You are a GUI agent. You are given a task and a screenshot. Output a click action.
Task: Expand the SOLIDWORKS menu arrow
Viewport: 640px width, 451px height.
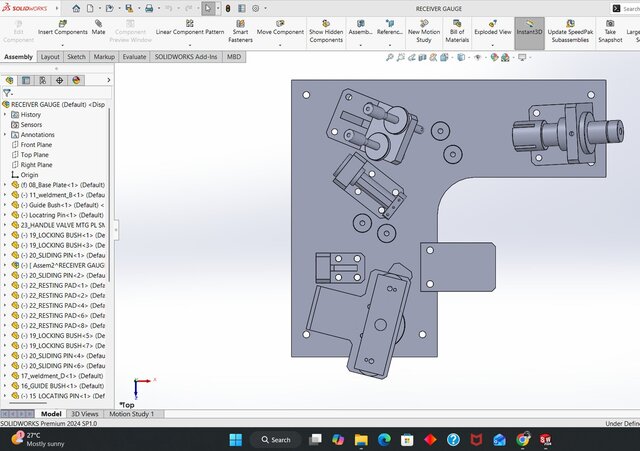pyautogui.click(x=57, y=8)
